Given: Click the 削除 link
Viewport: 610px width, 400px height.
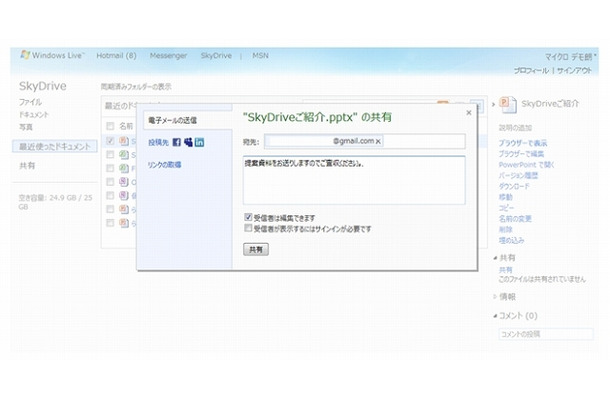Looking at the screenshot, I should point(506,230).
